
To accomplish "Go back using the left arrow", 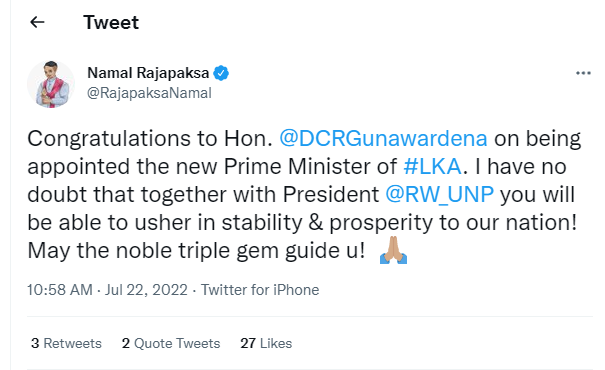I will (37, 22).
